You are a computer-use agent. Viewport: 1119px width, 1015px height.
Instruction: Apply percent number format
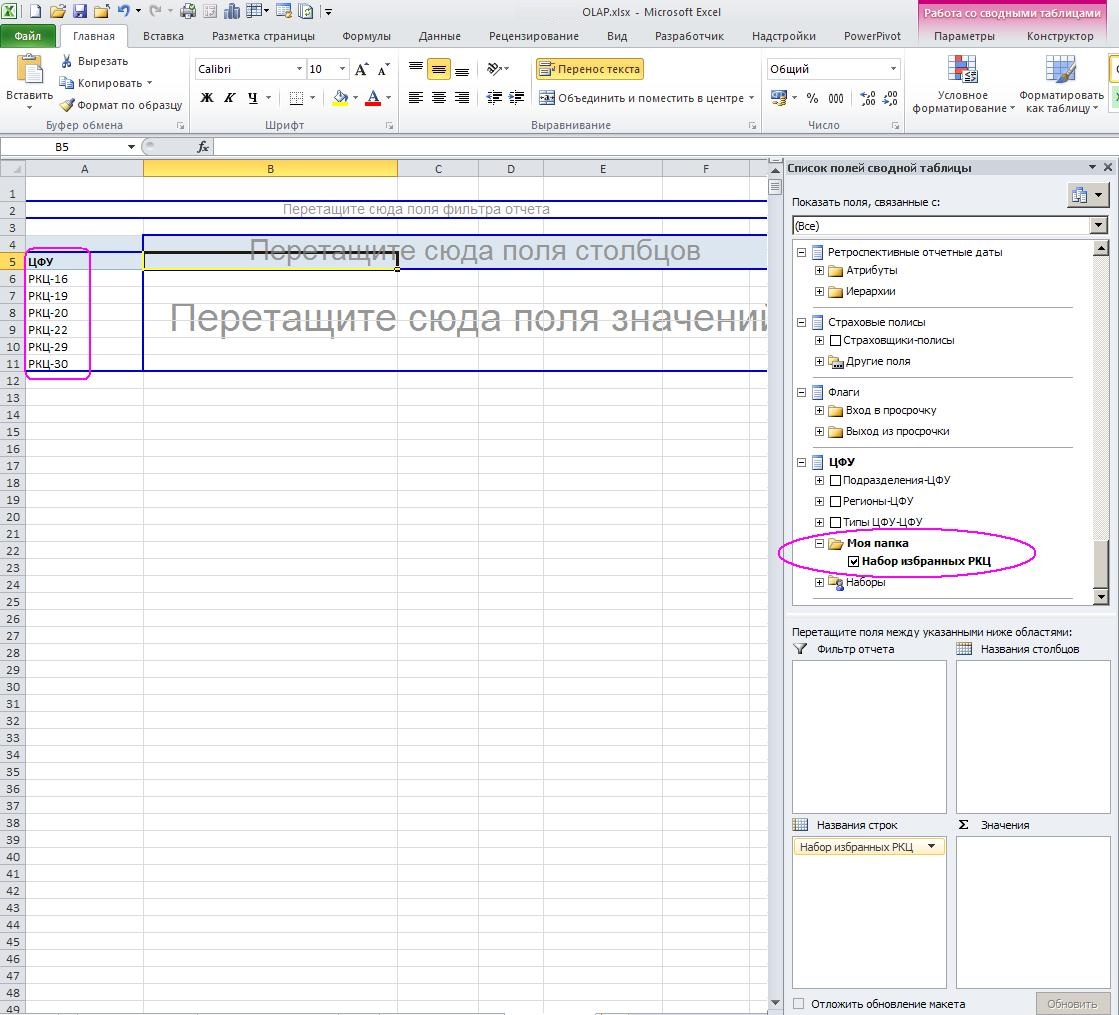tap(812, 99)
